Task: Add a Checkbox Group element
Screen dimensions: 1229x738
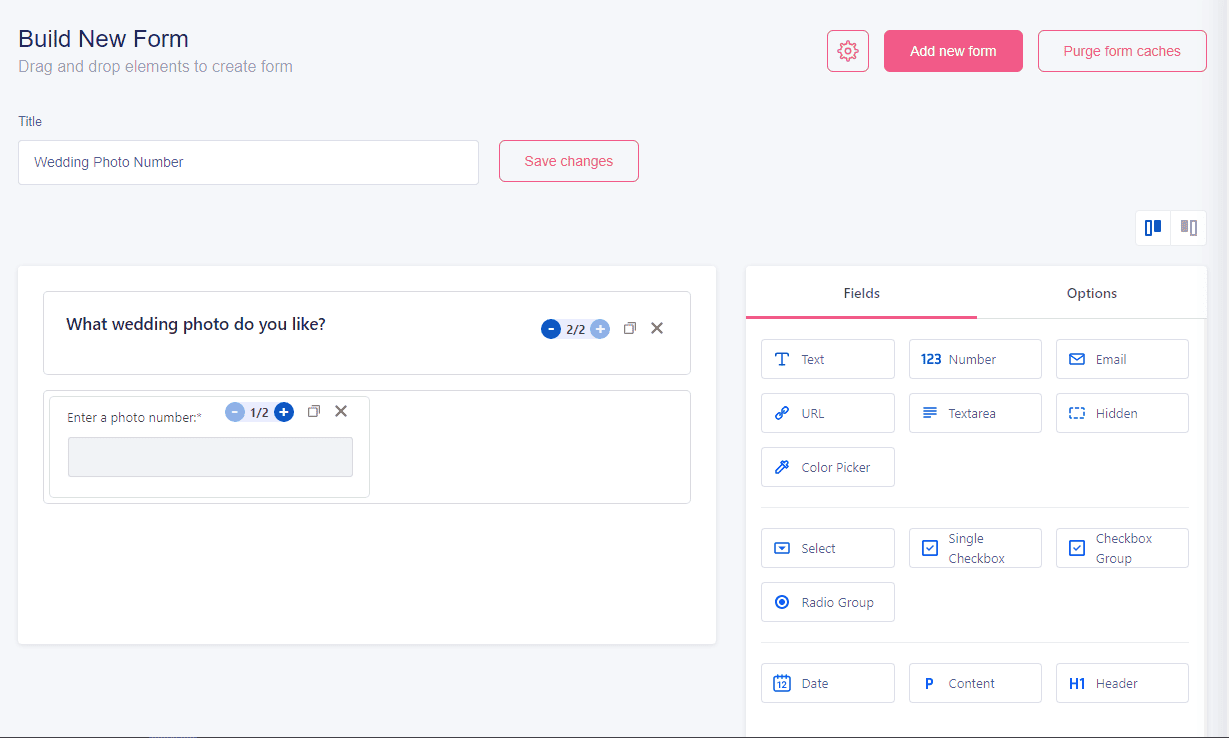Action: pos(1122,548)
